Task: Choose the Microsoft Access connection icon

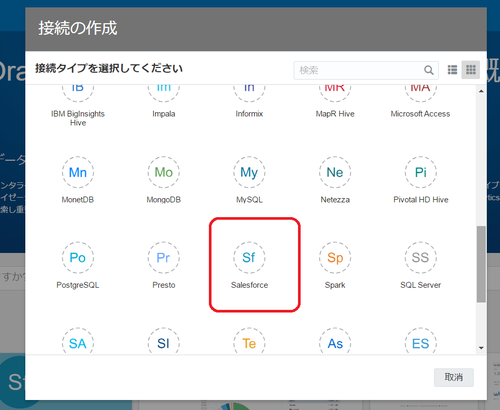Action: 421,93
